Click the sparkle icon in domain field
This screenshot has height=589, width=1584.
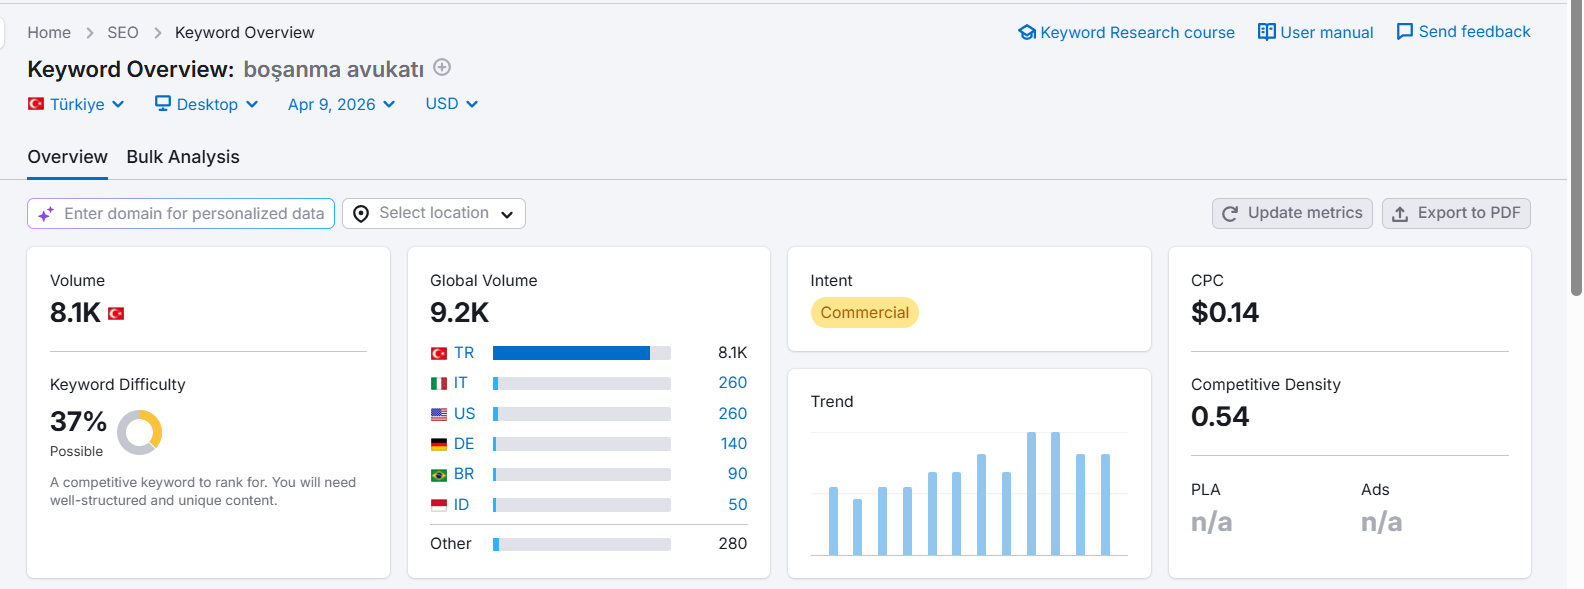pyautogui.click(x=46, y=214)
